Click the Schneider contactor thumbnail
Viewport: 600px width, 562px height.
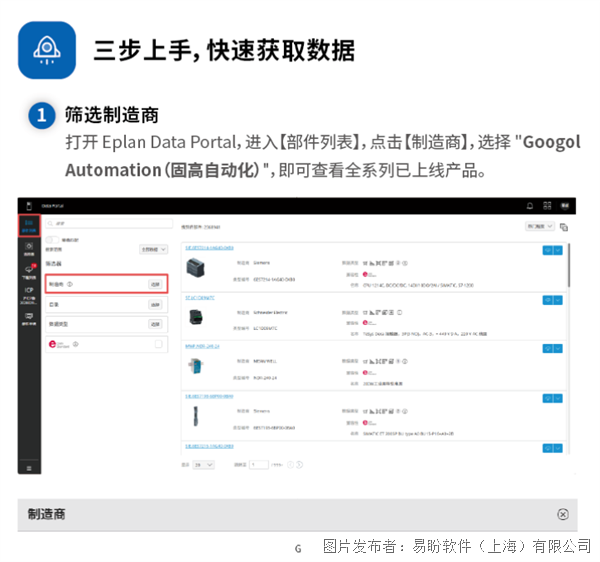click(196, 318)
